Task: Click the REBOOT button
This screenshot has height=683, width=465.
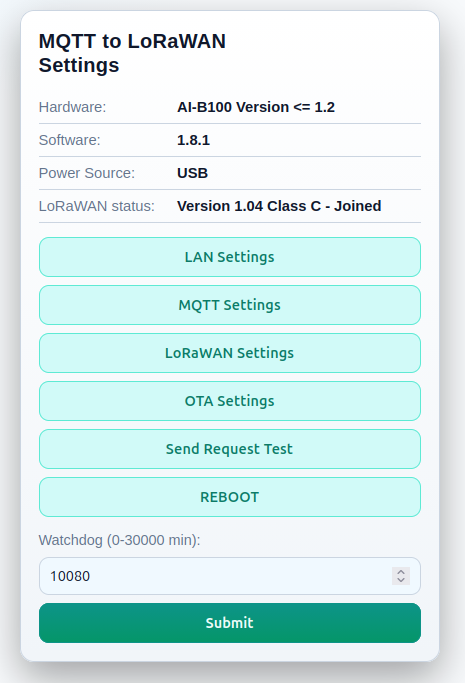Action: (230, 497)
